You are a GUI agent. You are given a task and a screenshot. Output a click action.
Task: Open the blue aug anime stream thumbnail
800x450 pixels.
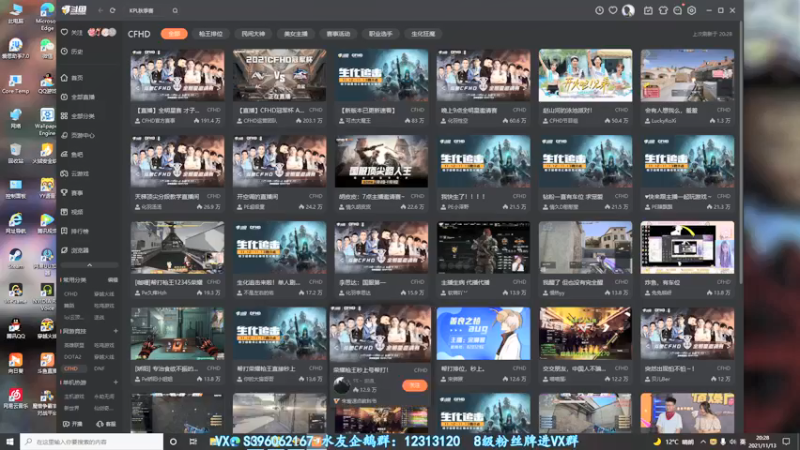tap(483, 333)
